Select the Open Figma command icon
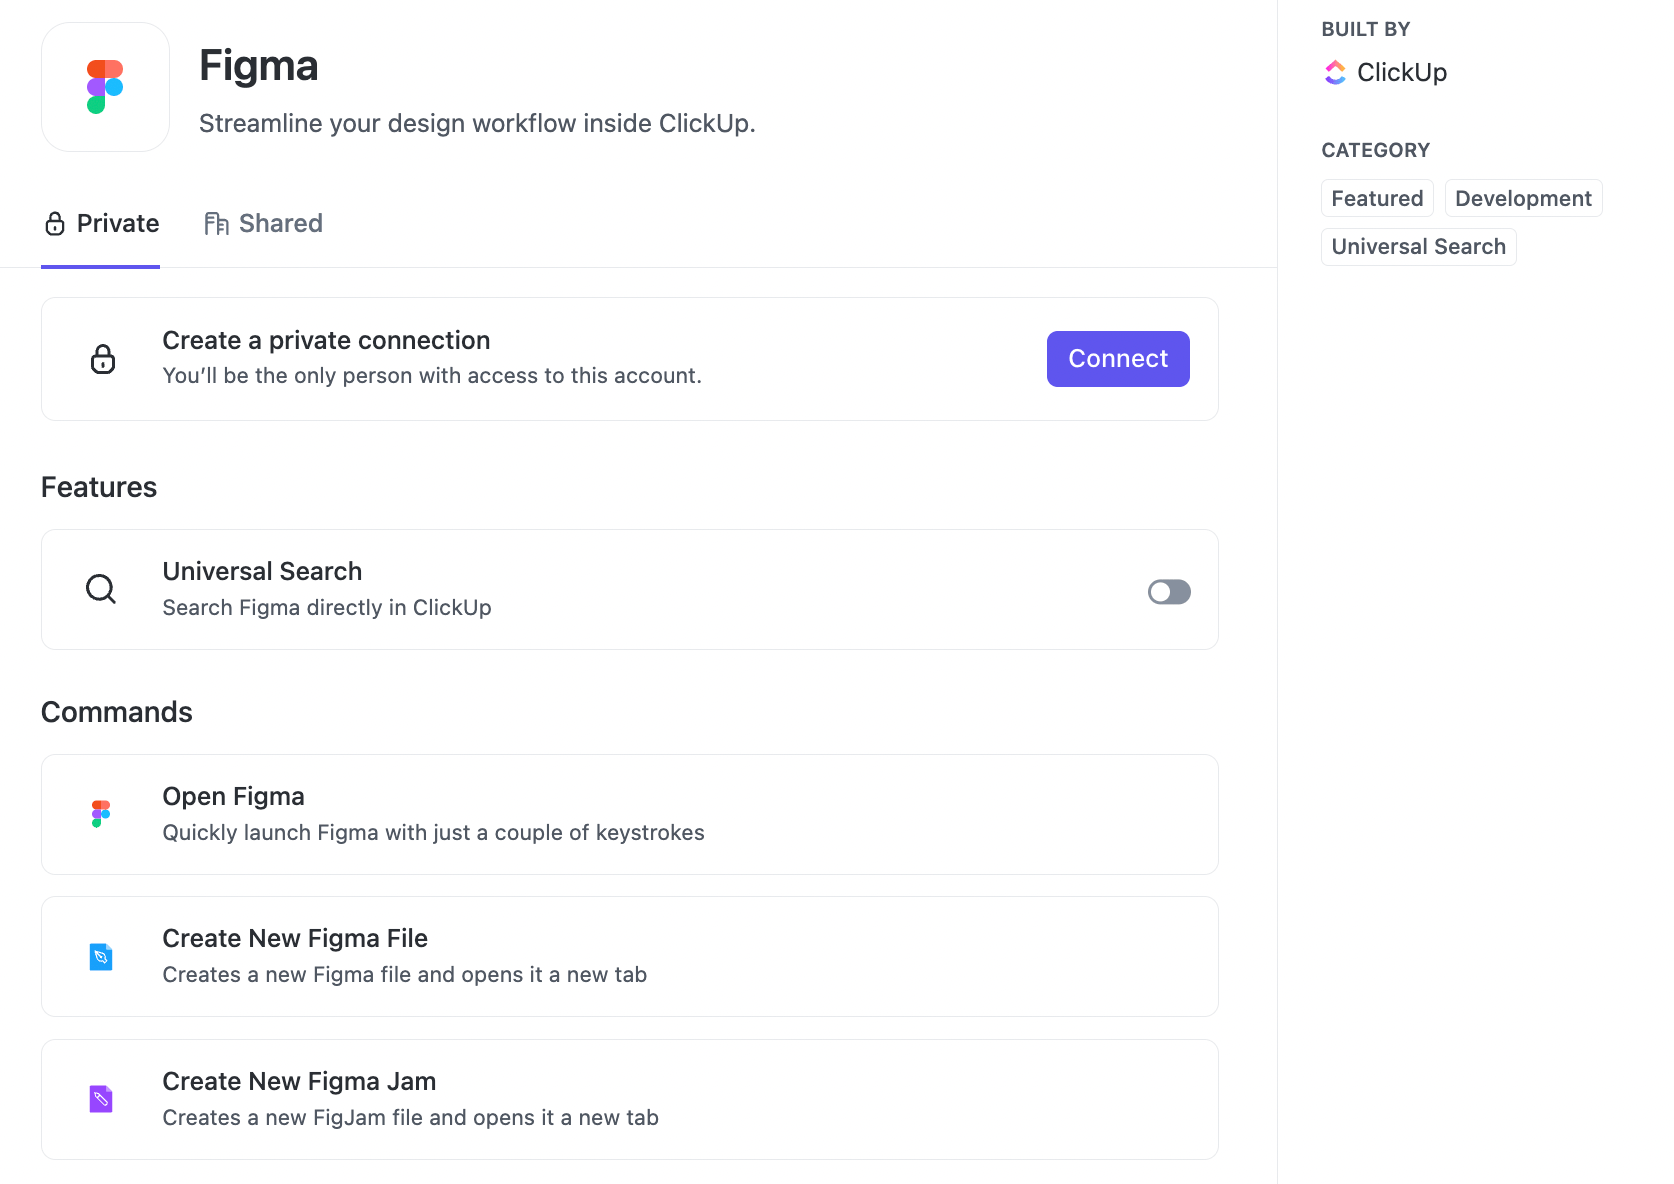 coord(100,813)
